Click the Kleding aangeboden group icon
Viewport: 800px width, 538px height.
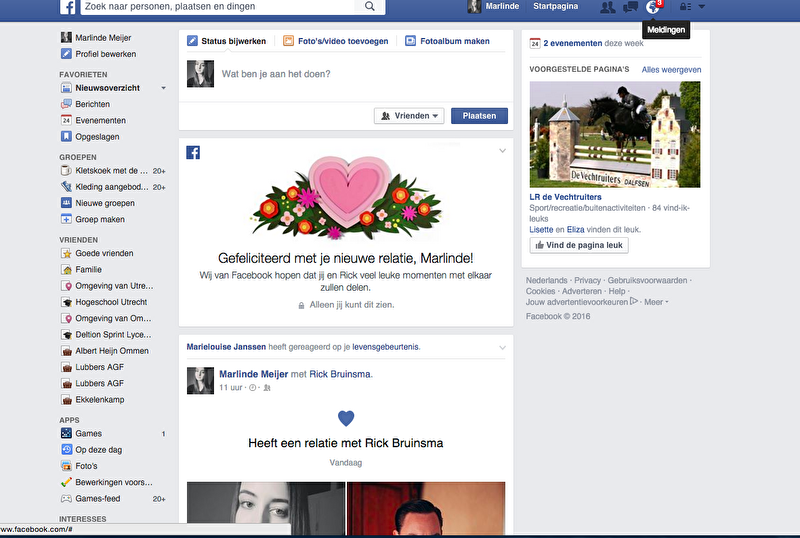tap(66, 187)
